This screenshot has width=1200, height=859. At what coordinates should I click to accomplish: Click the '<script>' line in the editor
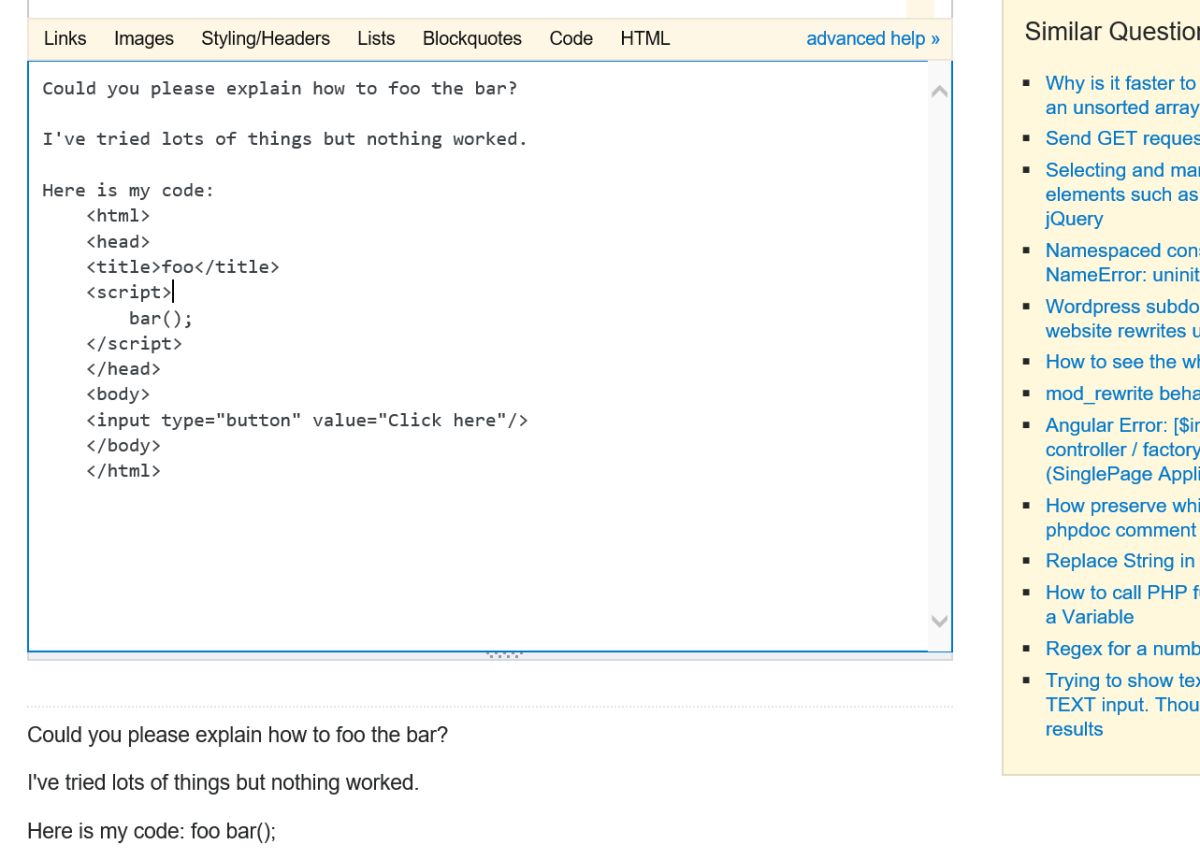(129, 292)
